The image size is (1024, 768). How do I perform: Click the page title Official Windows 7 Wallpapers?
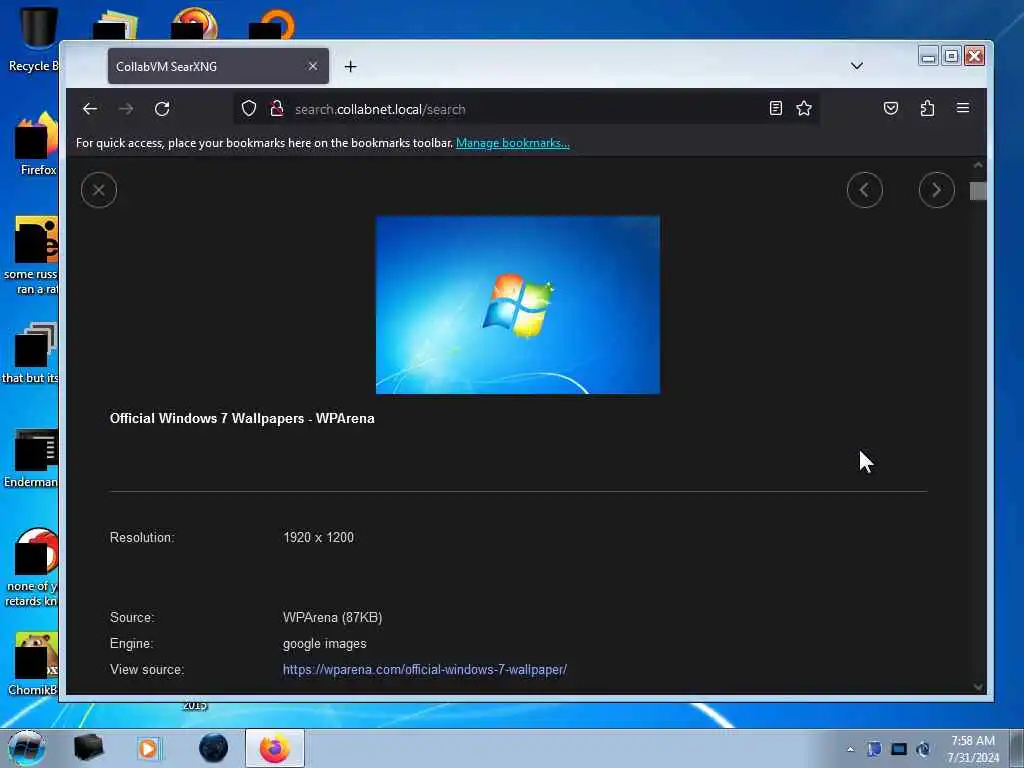(x=242, y=419)
